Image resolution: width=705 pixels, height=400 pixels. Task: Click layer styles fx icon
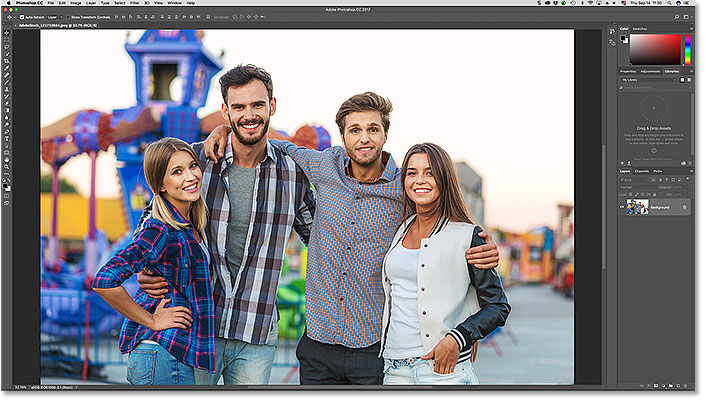point(648,386)
